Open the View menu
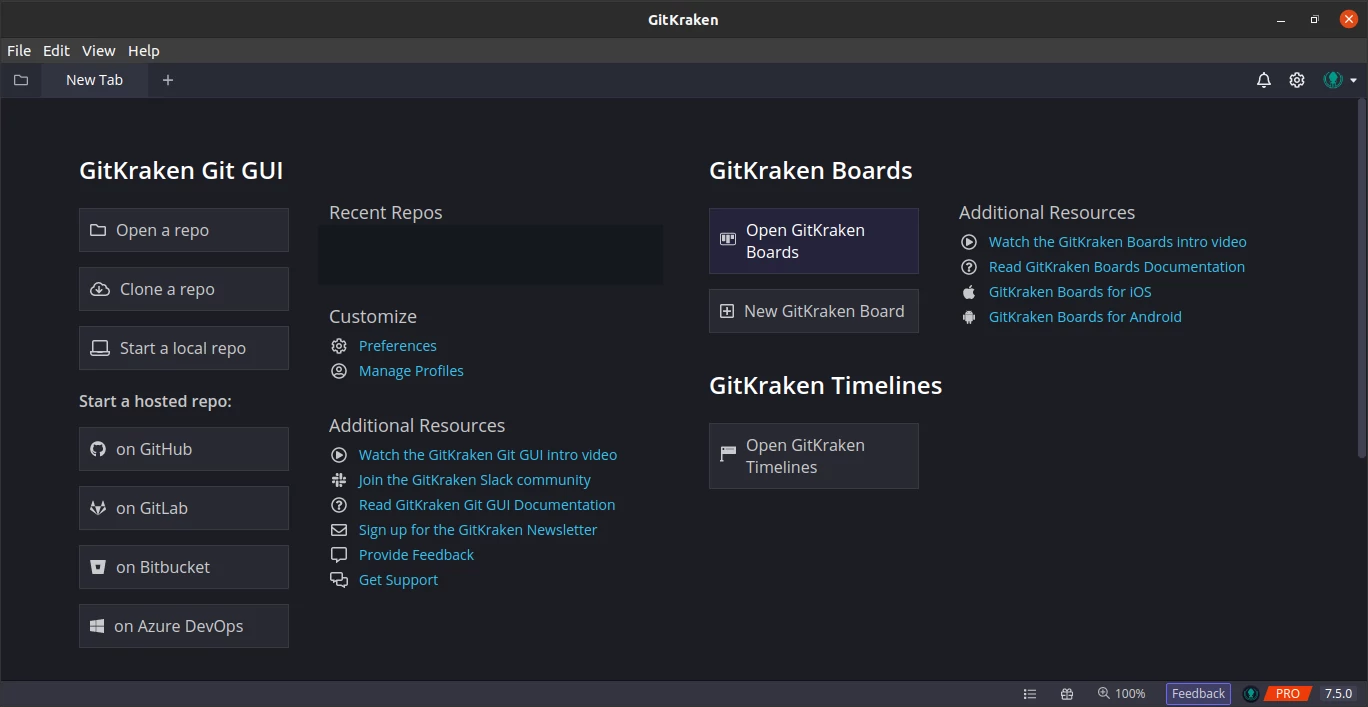 [99, 51]
